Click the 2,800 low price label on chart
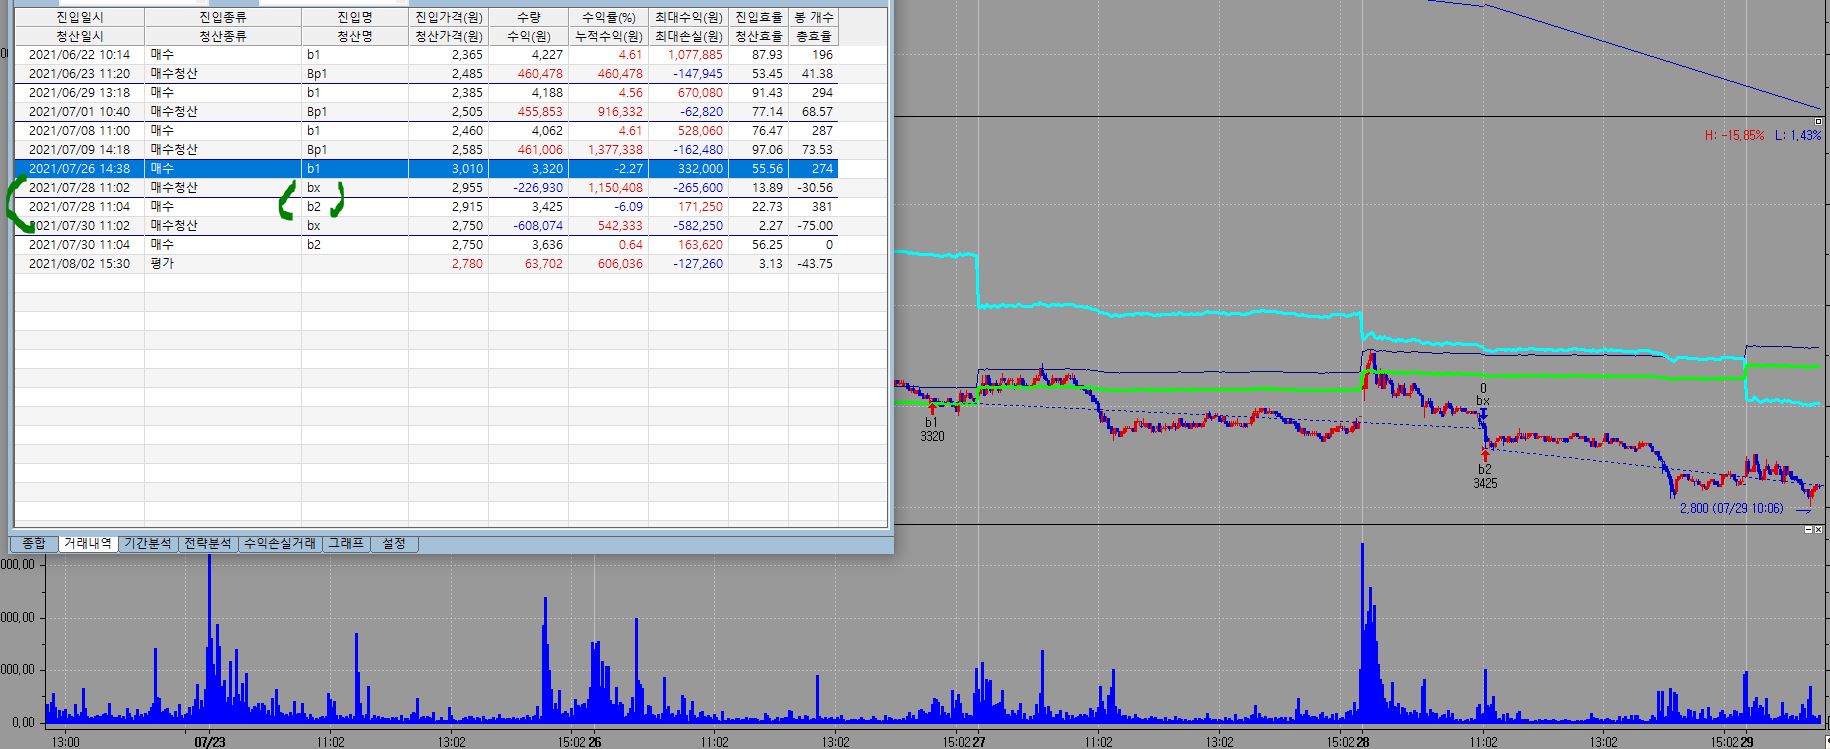 pyautogui.click(x=1730, y=508)
